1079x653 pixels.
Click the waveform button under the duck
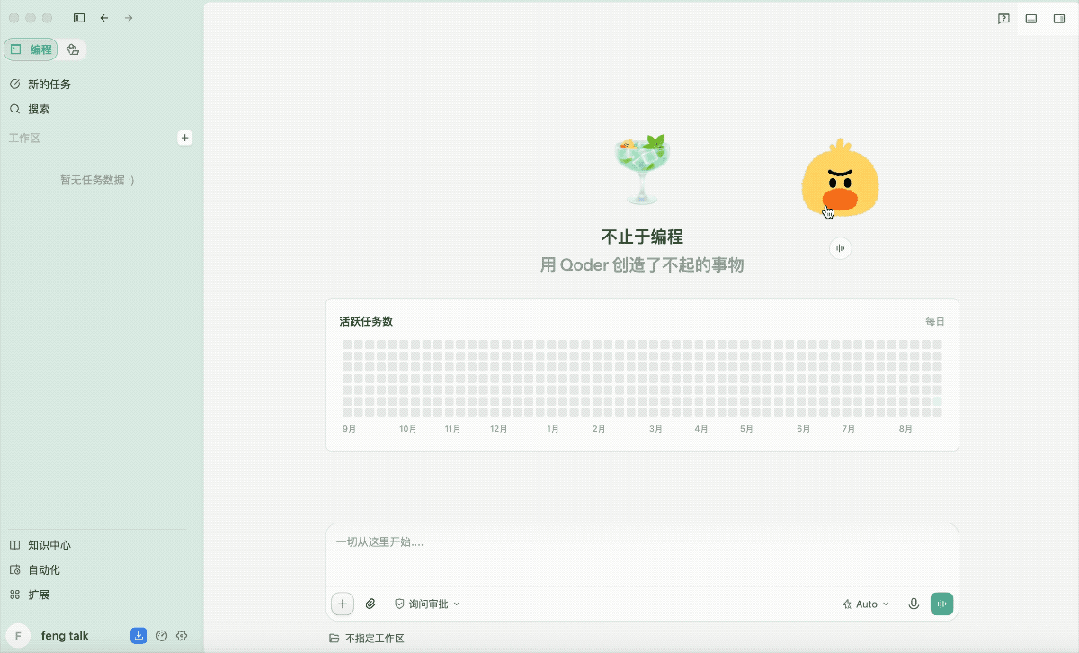click(x=840, y=248)
